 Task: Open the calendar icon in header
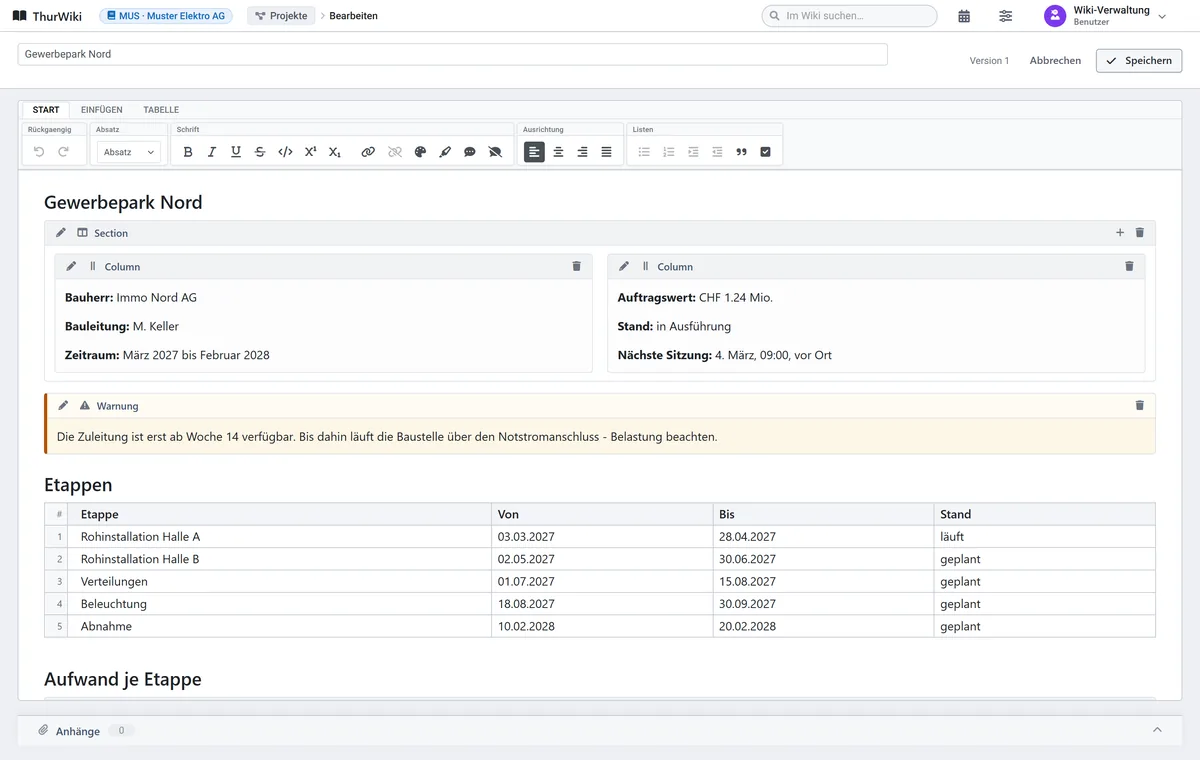tap(964, 16)
